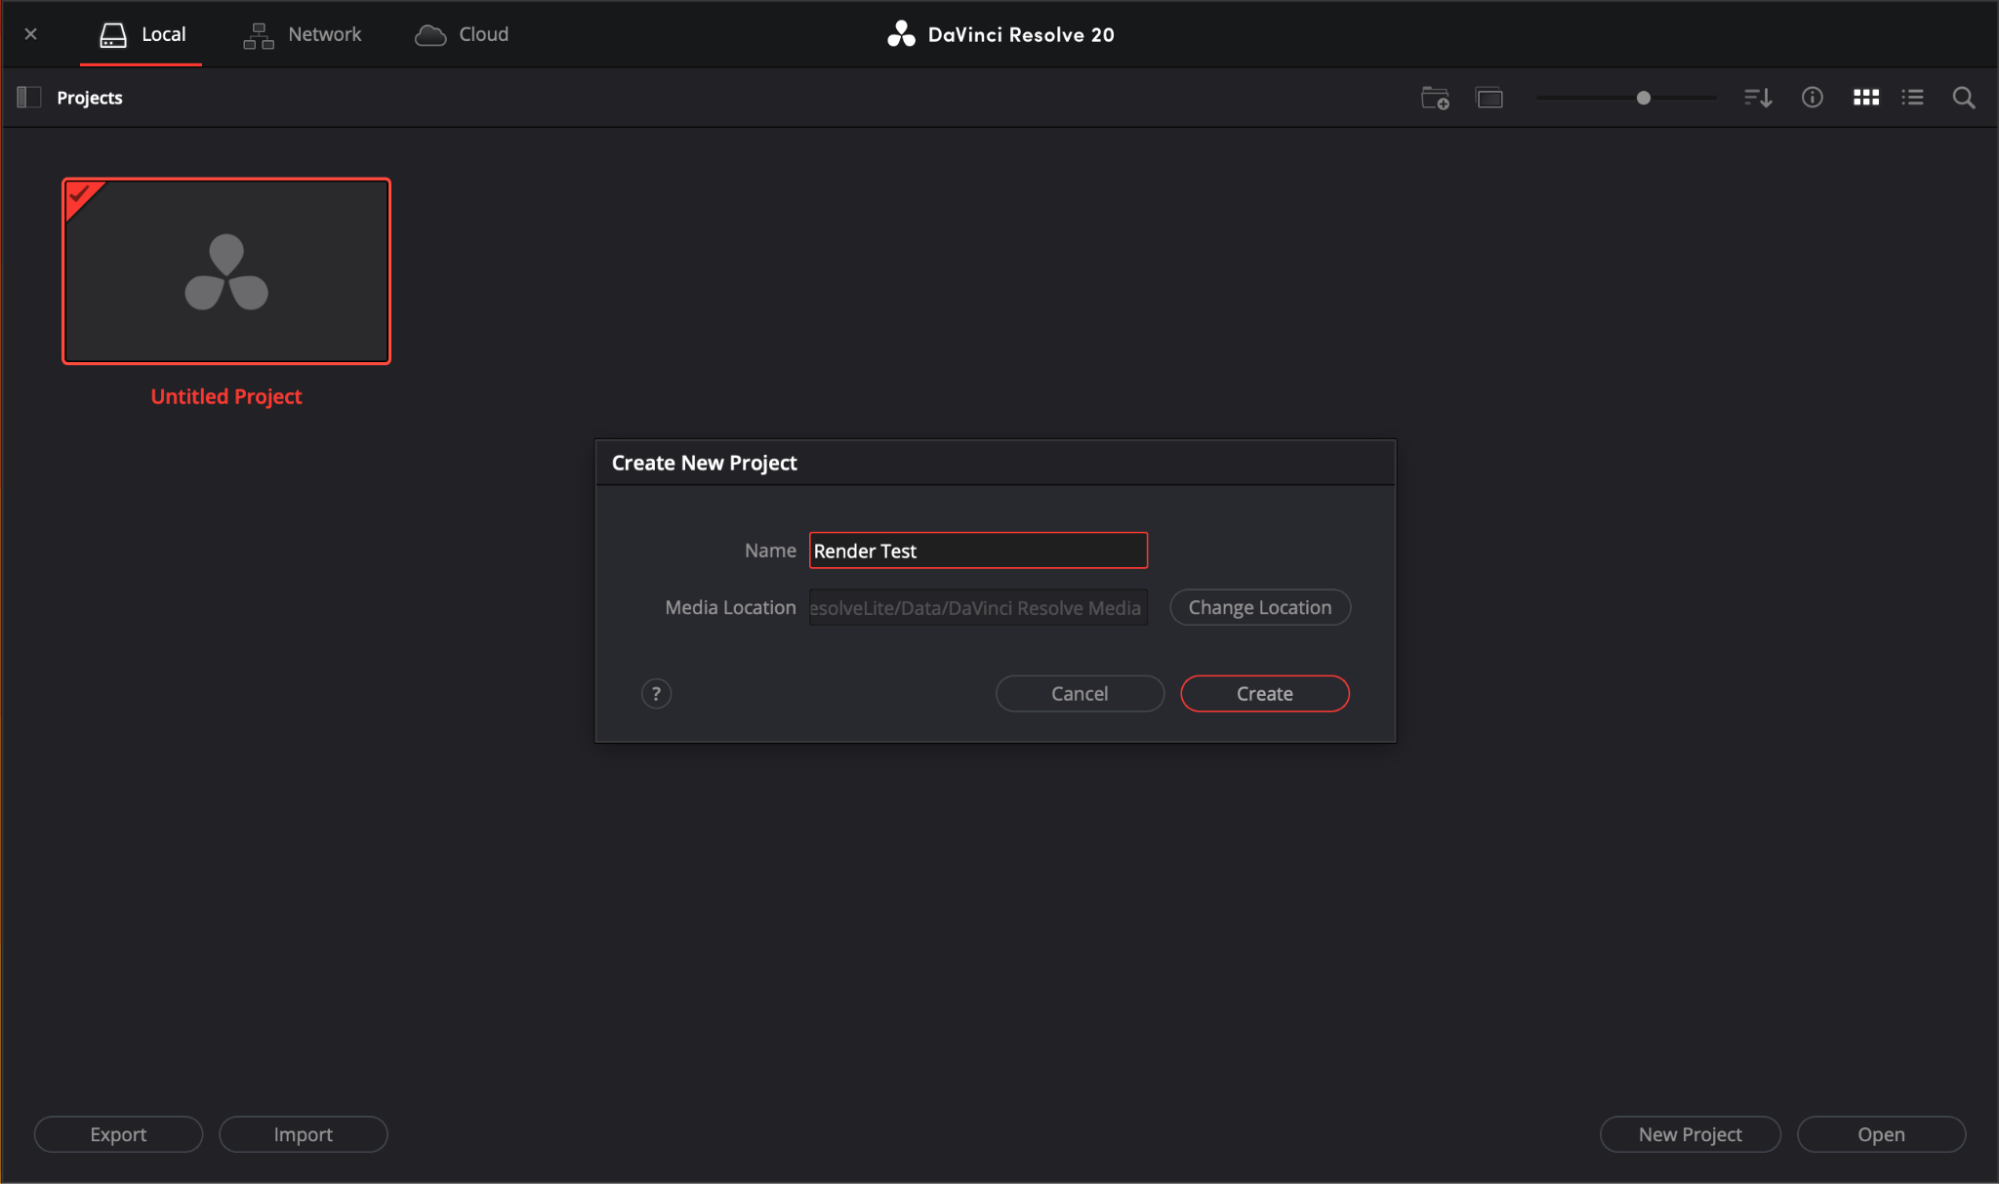Switch to grid thumbnail view
The image size is (1999, 1184).
pyautogui.click(x=1865, y=98)
